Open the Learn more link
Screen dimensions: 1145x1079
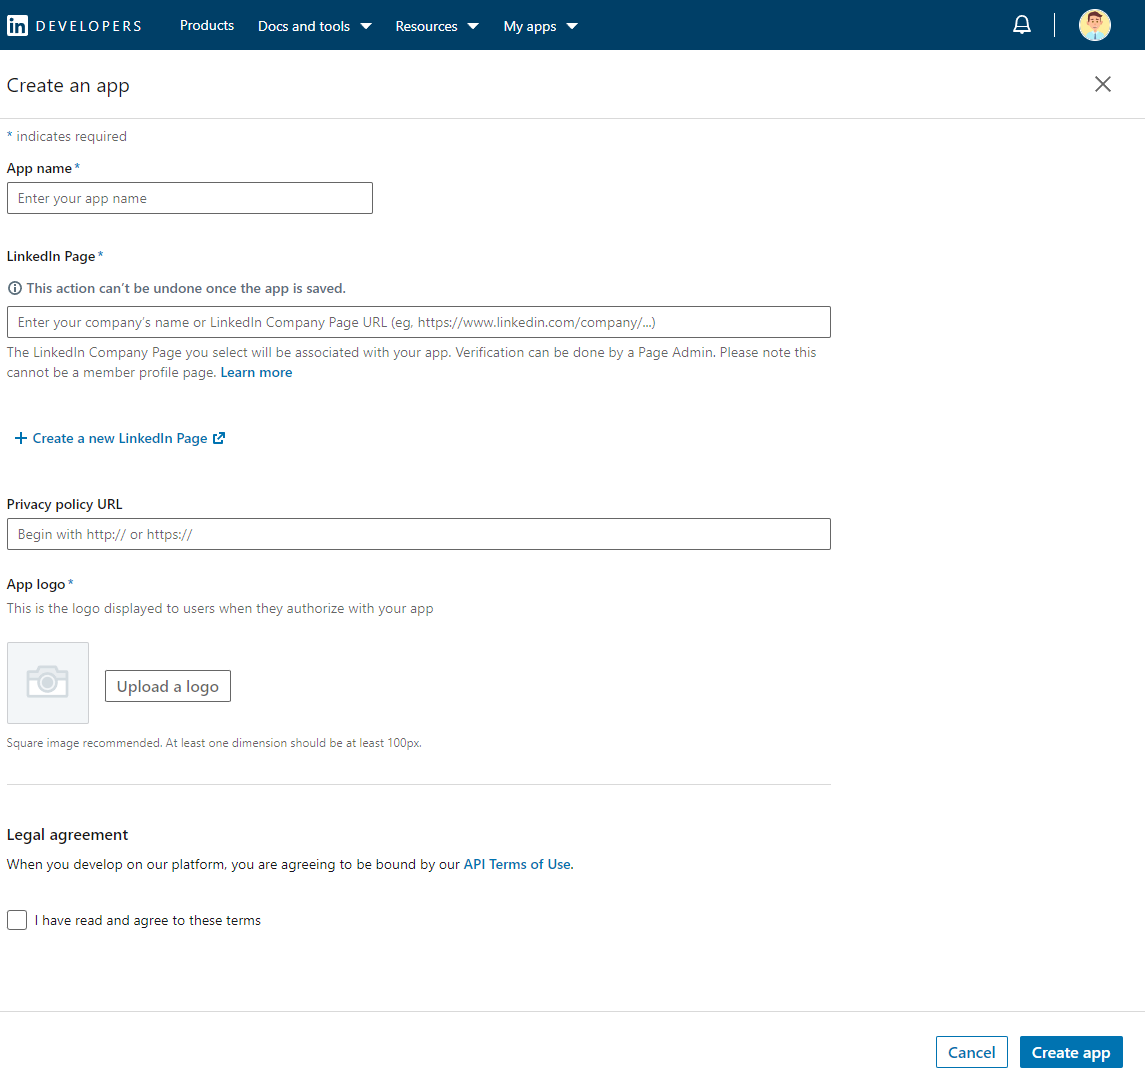coord(256,372)
